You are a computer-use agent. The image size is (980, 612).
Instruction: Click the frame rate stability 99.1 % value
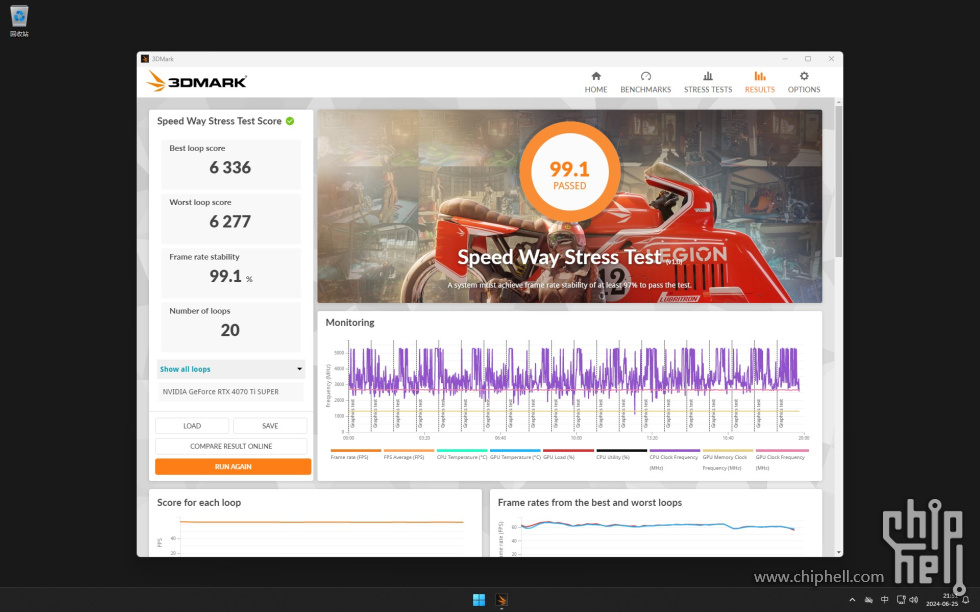pyautogui.click(x=231, y=276)
